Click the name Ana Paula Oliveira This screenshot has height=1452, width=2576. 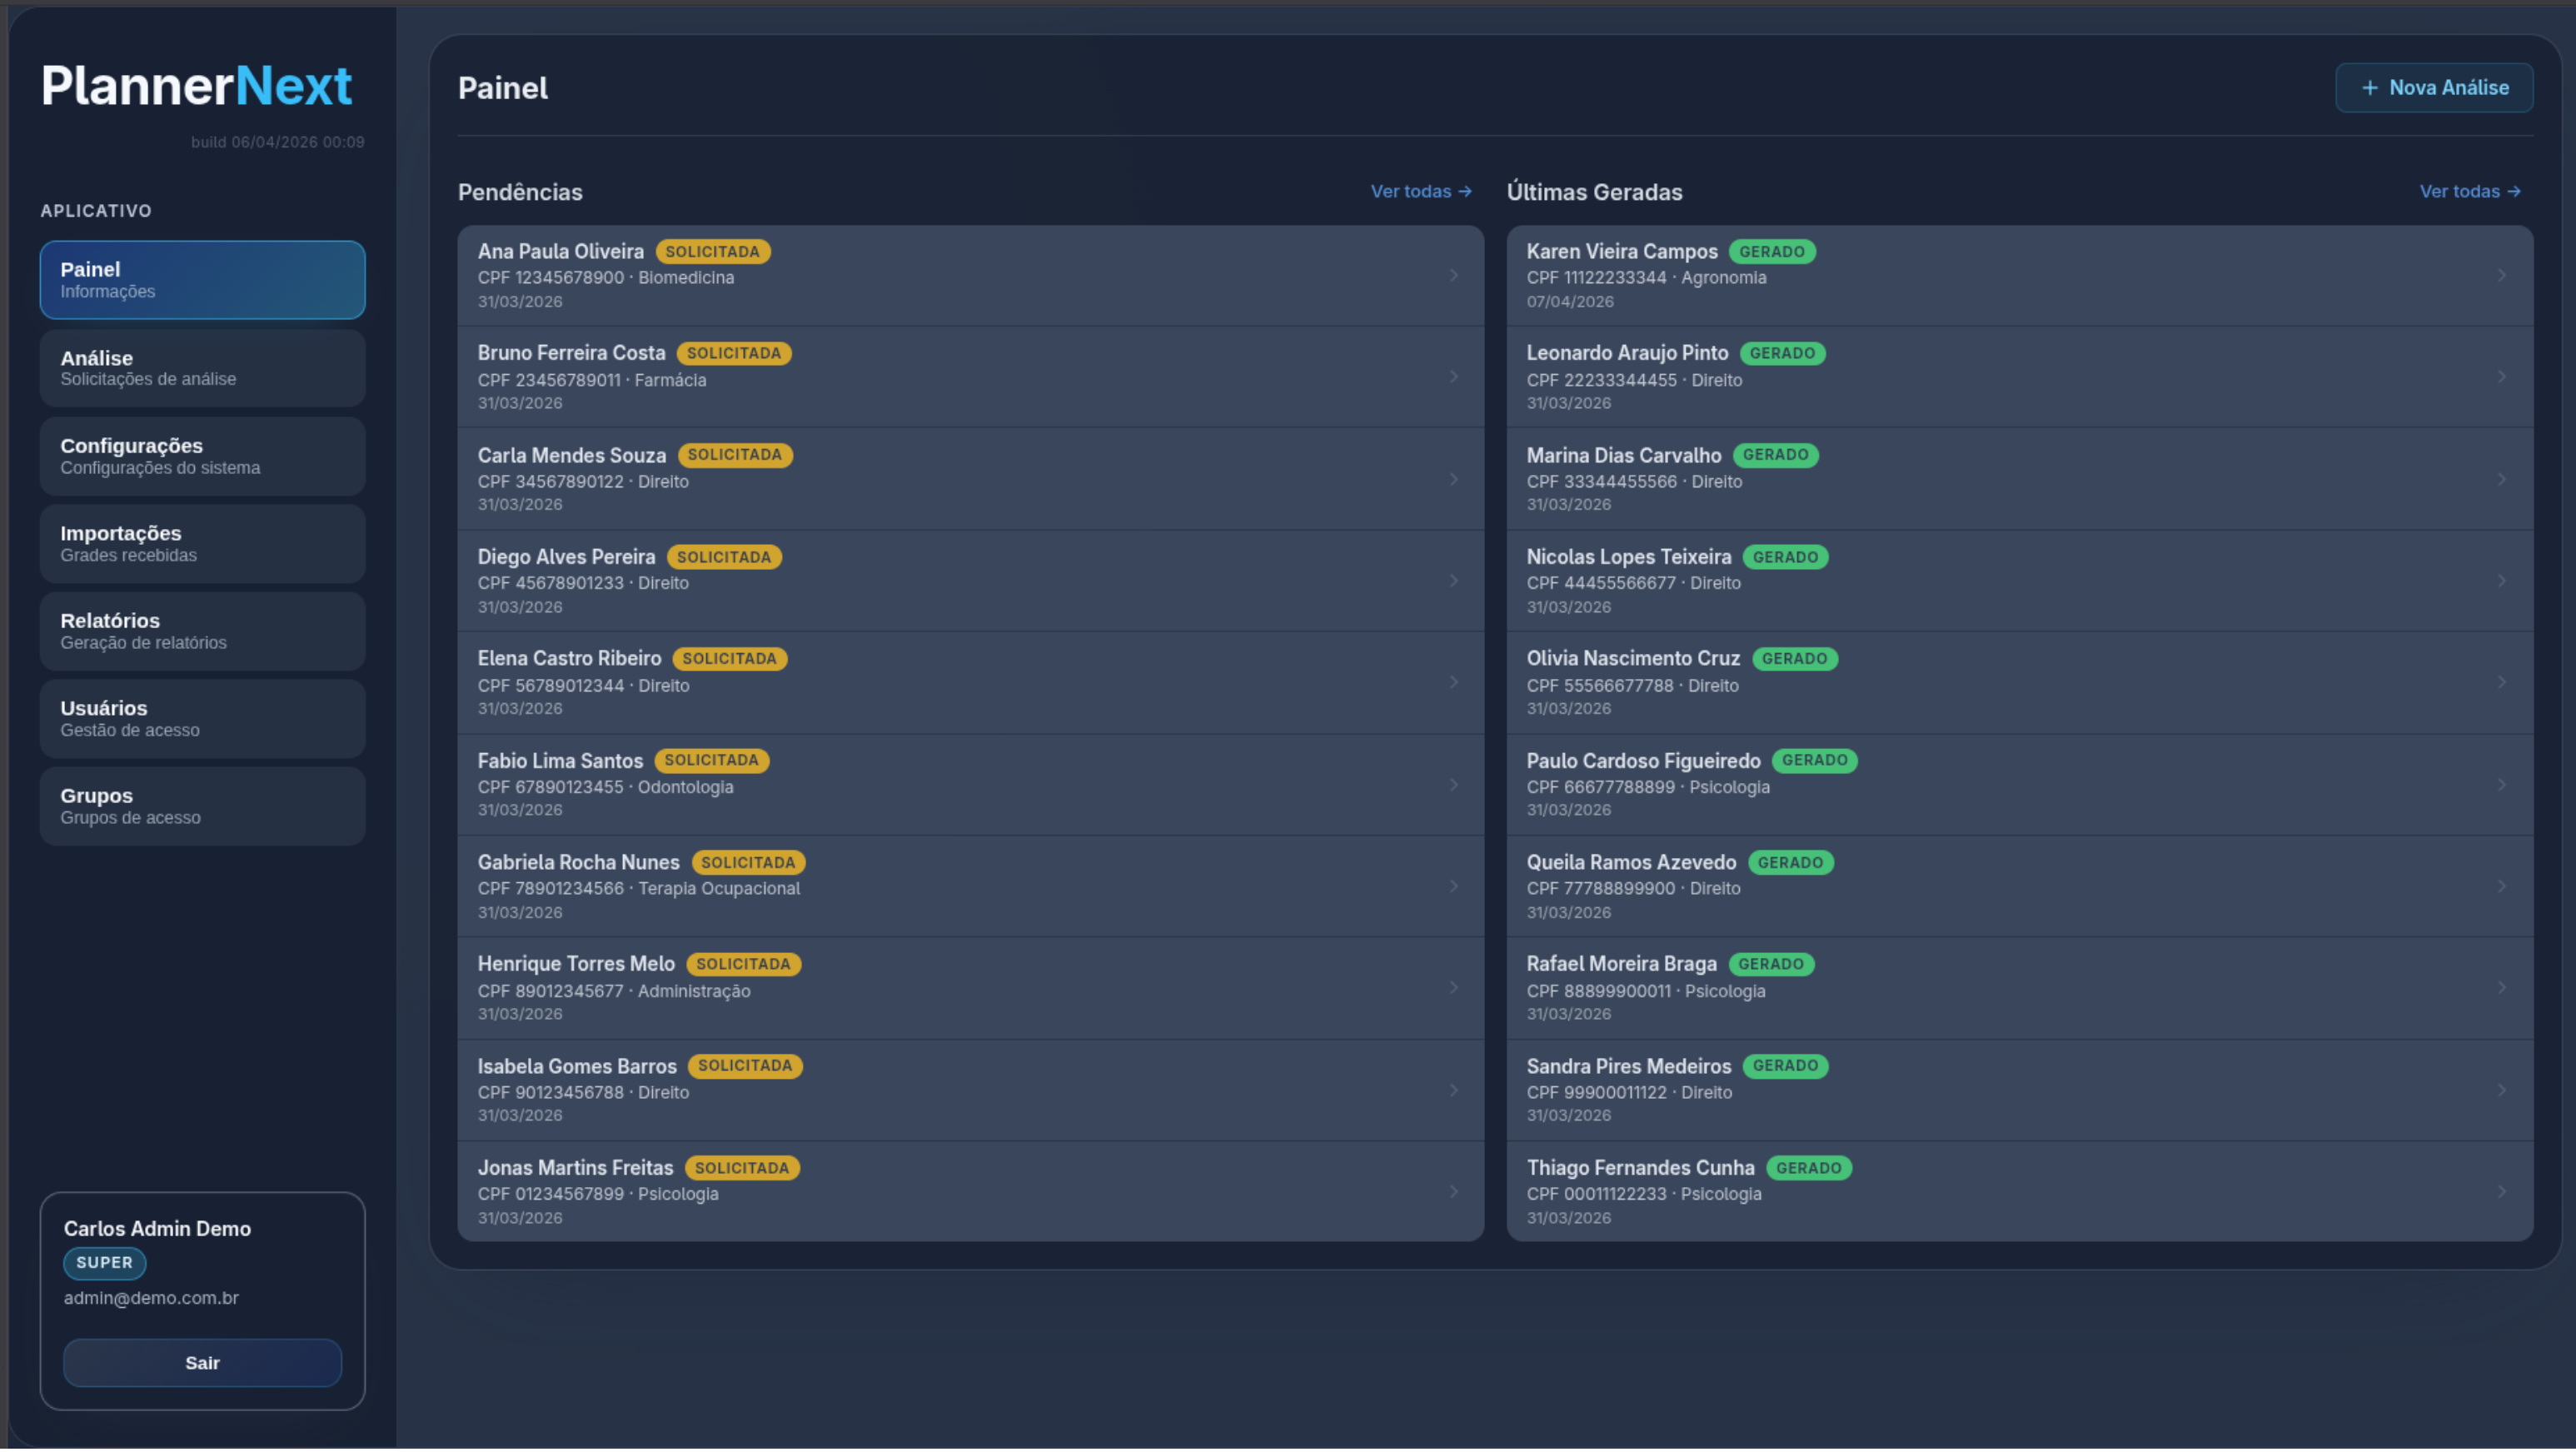560,252
